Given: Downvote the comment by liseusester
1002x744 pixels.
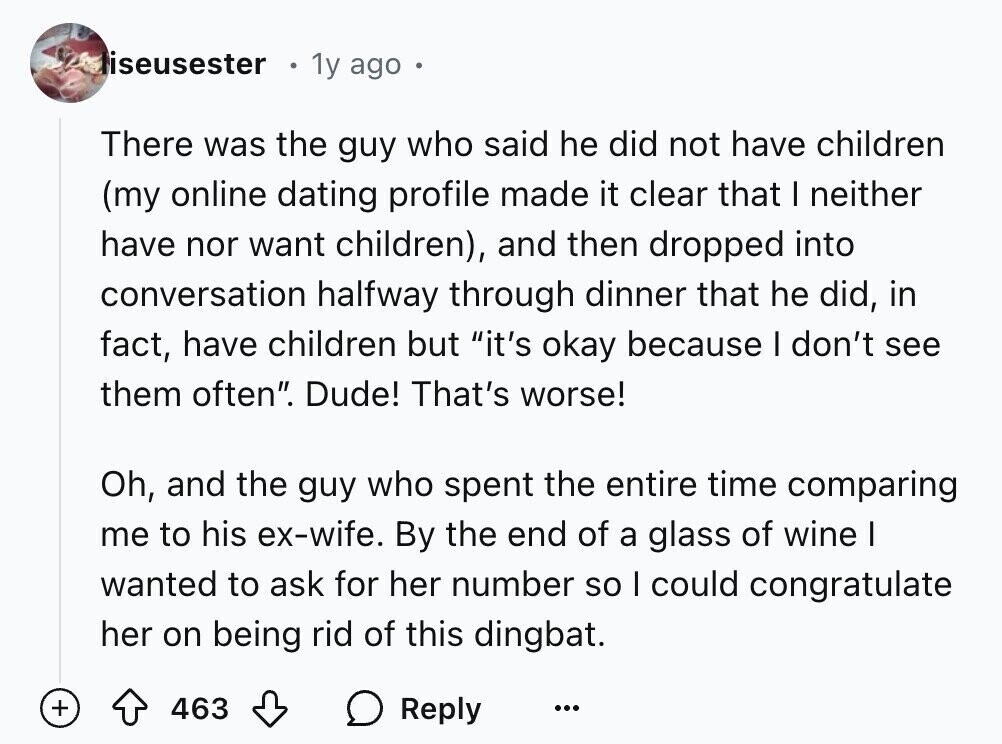Looking at the screenshot, I should coord(270,708).
